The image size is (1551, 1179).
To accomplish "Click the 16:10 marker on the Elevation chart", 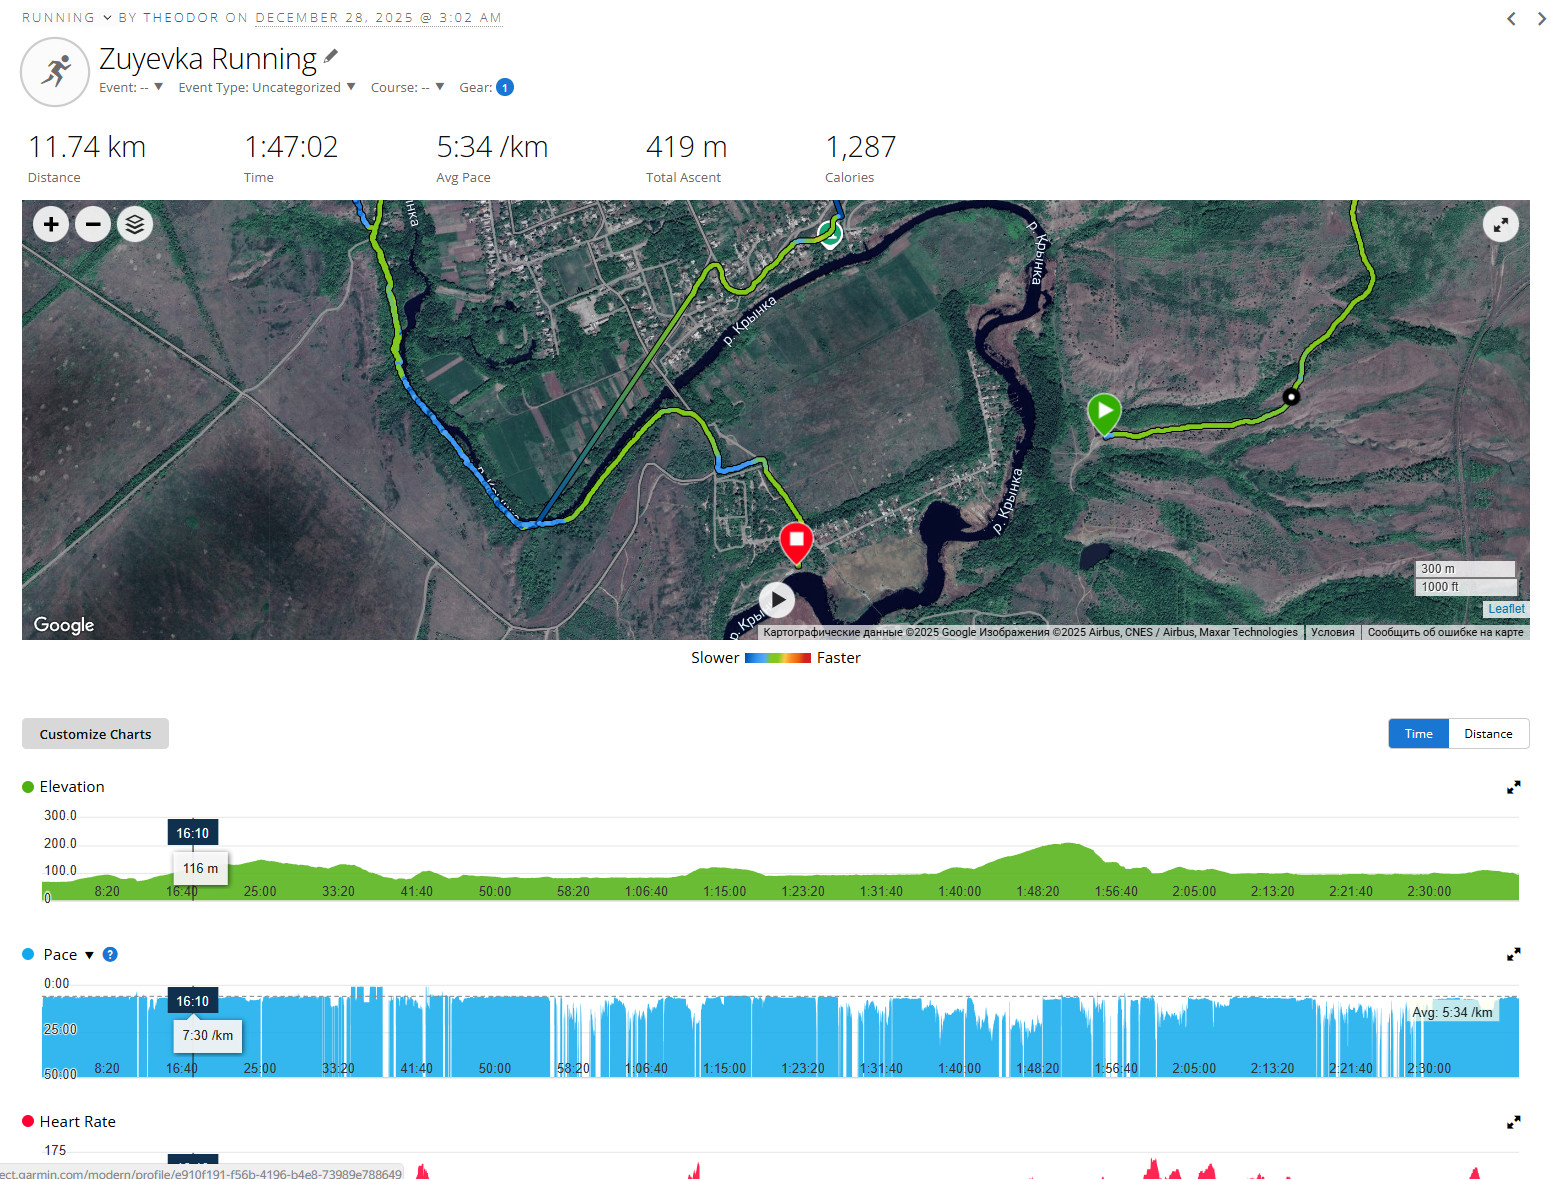I will (193, 833).
